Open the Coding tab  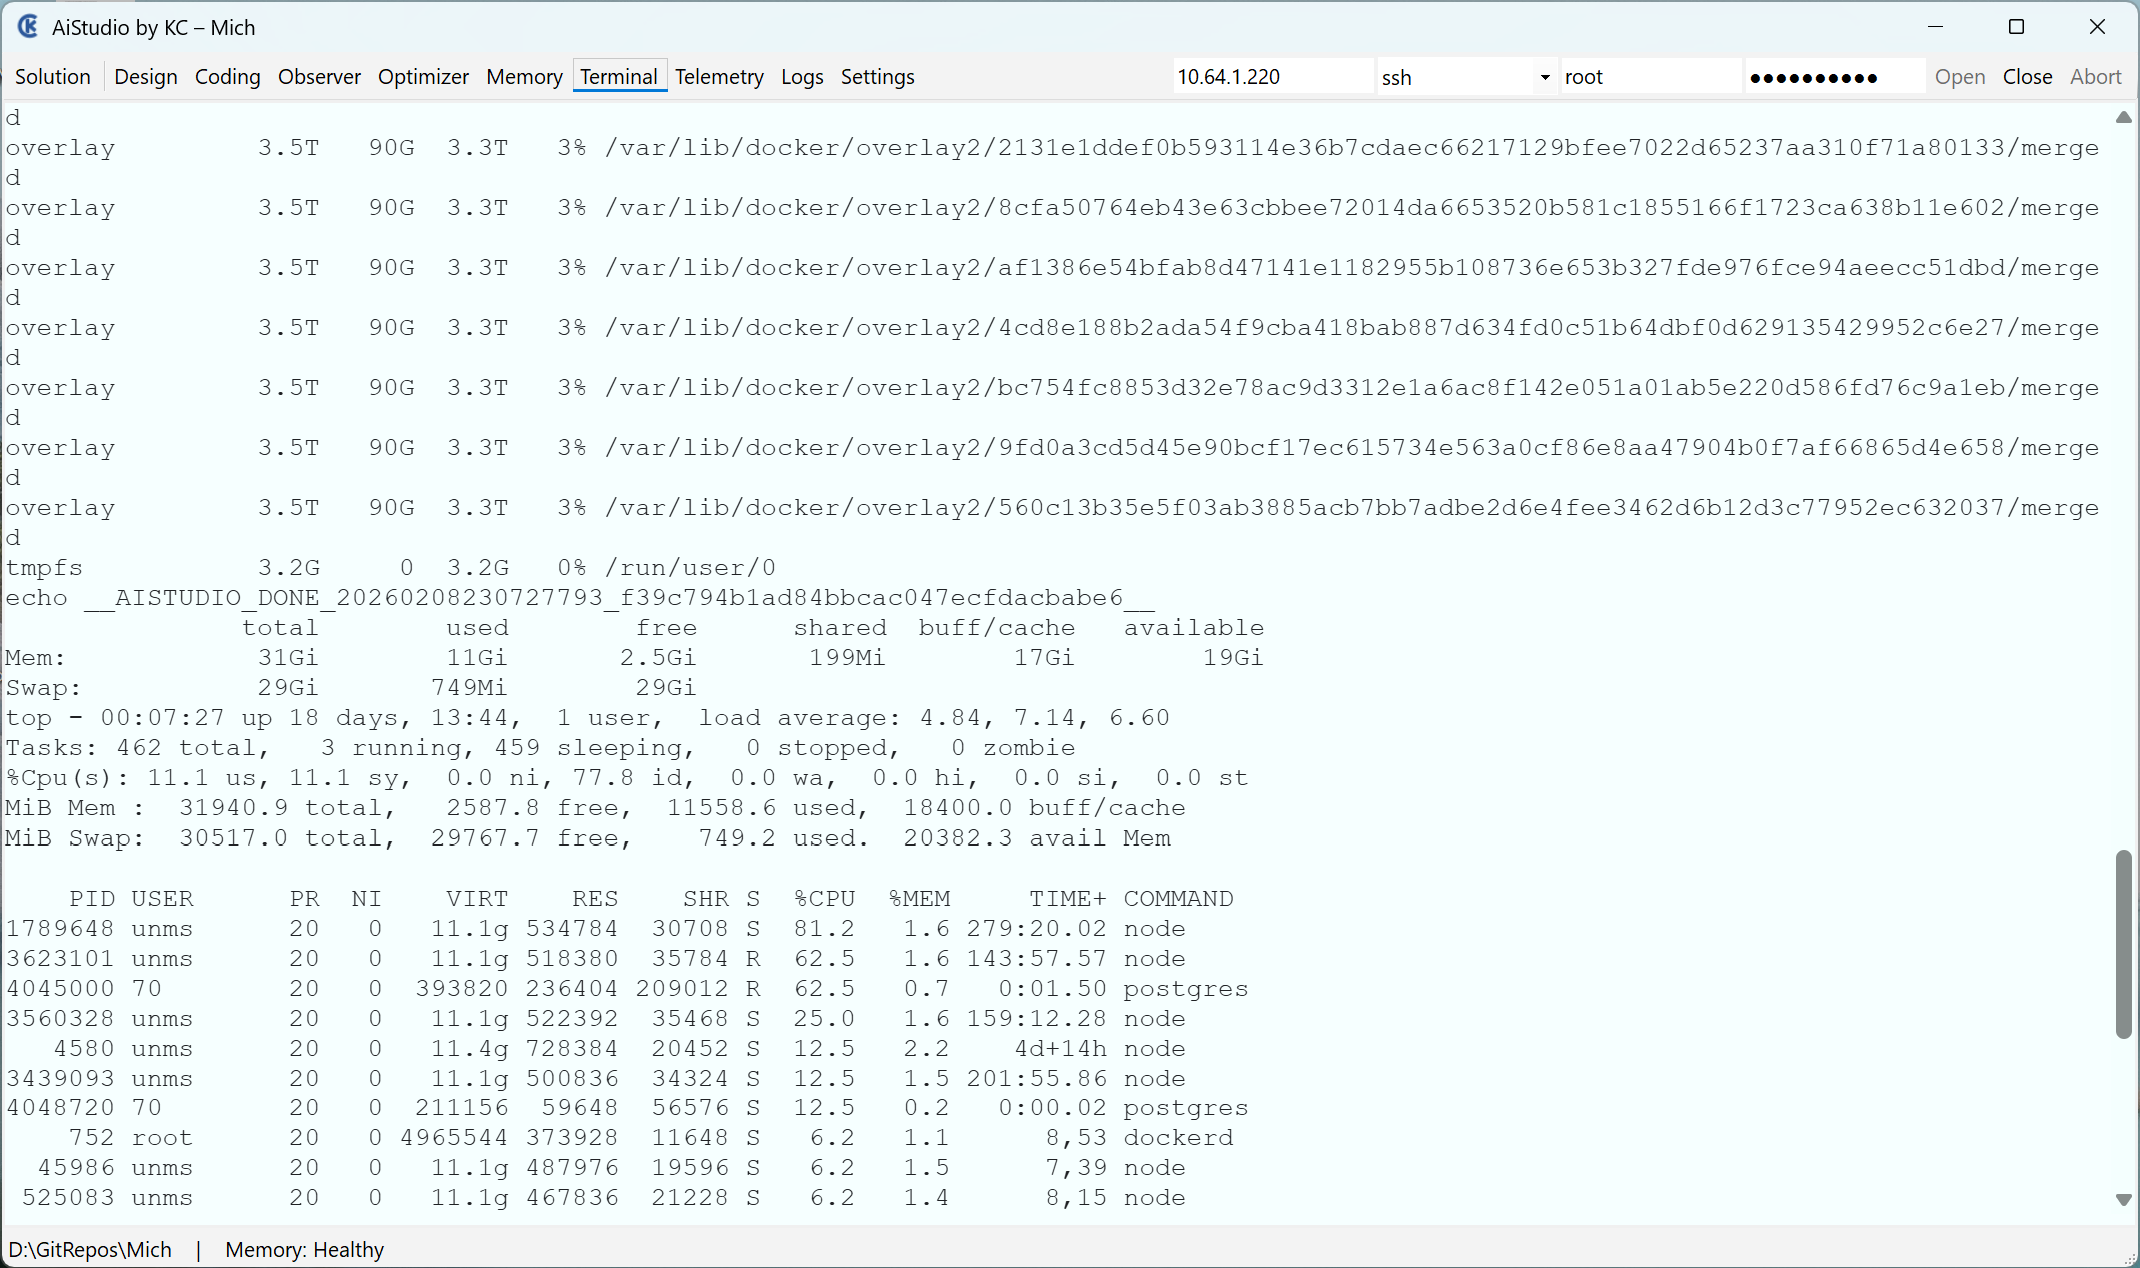pos(227,76)
